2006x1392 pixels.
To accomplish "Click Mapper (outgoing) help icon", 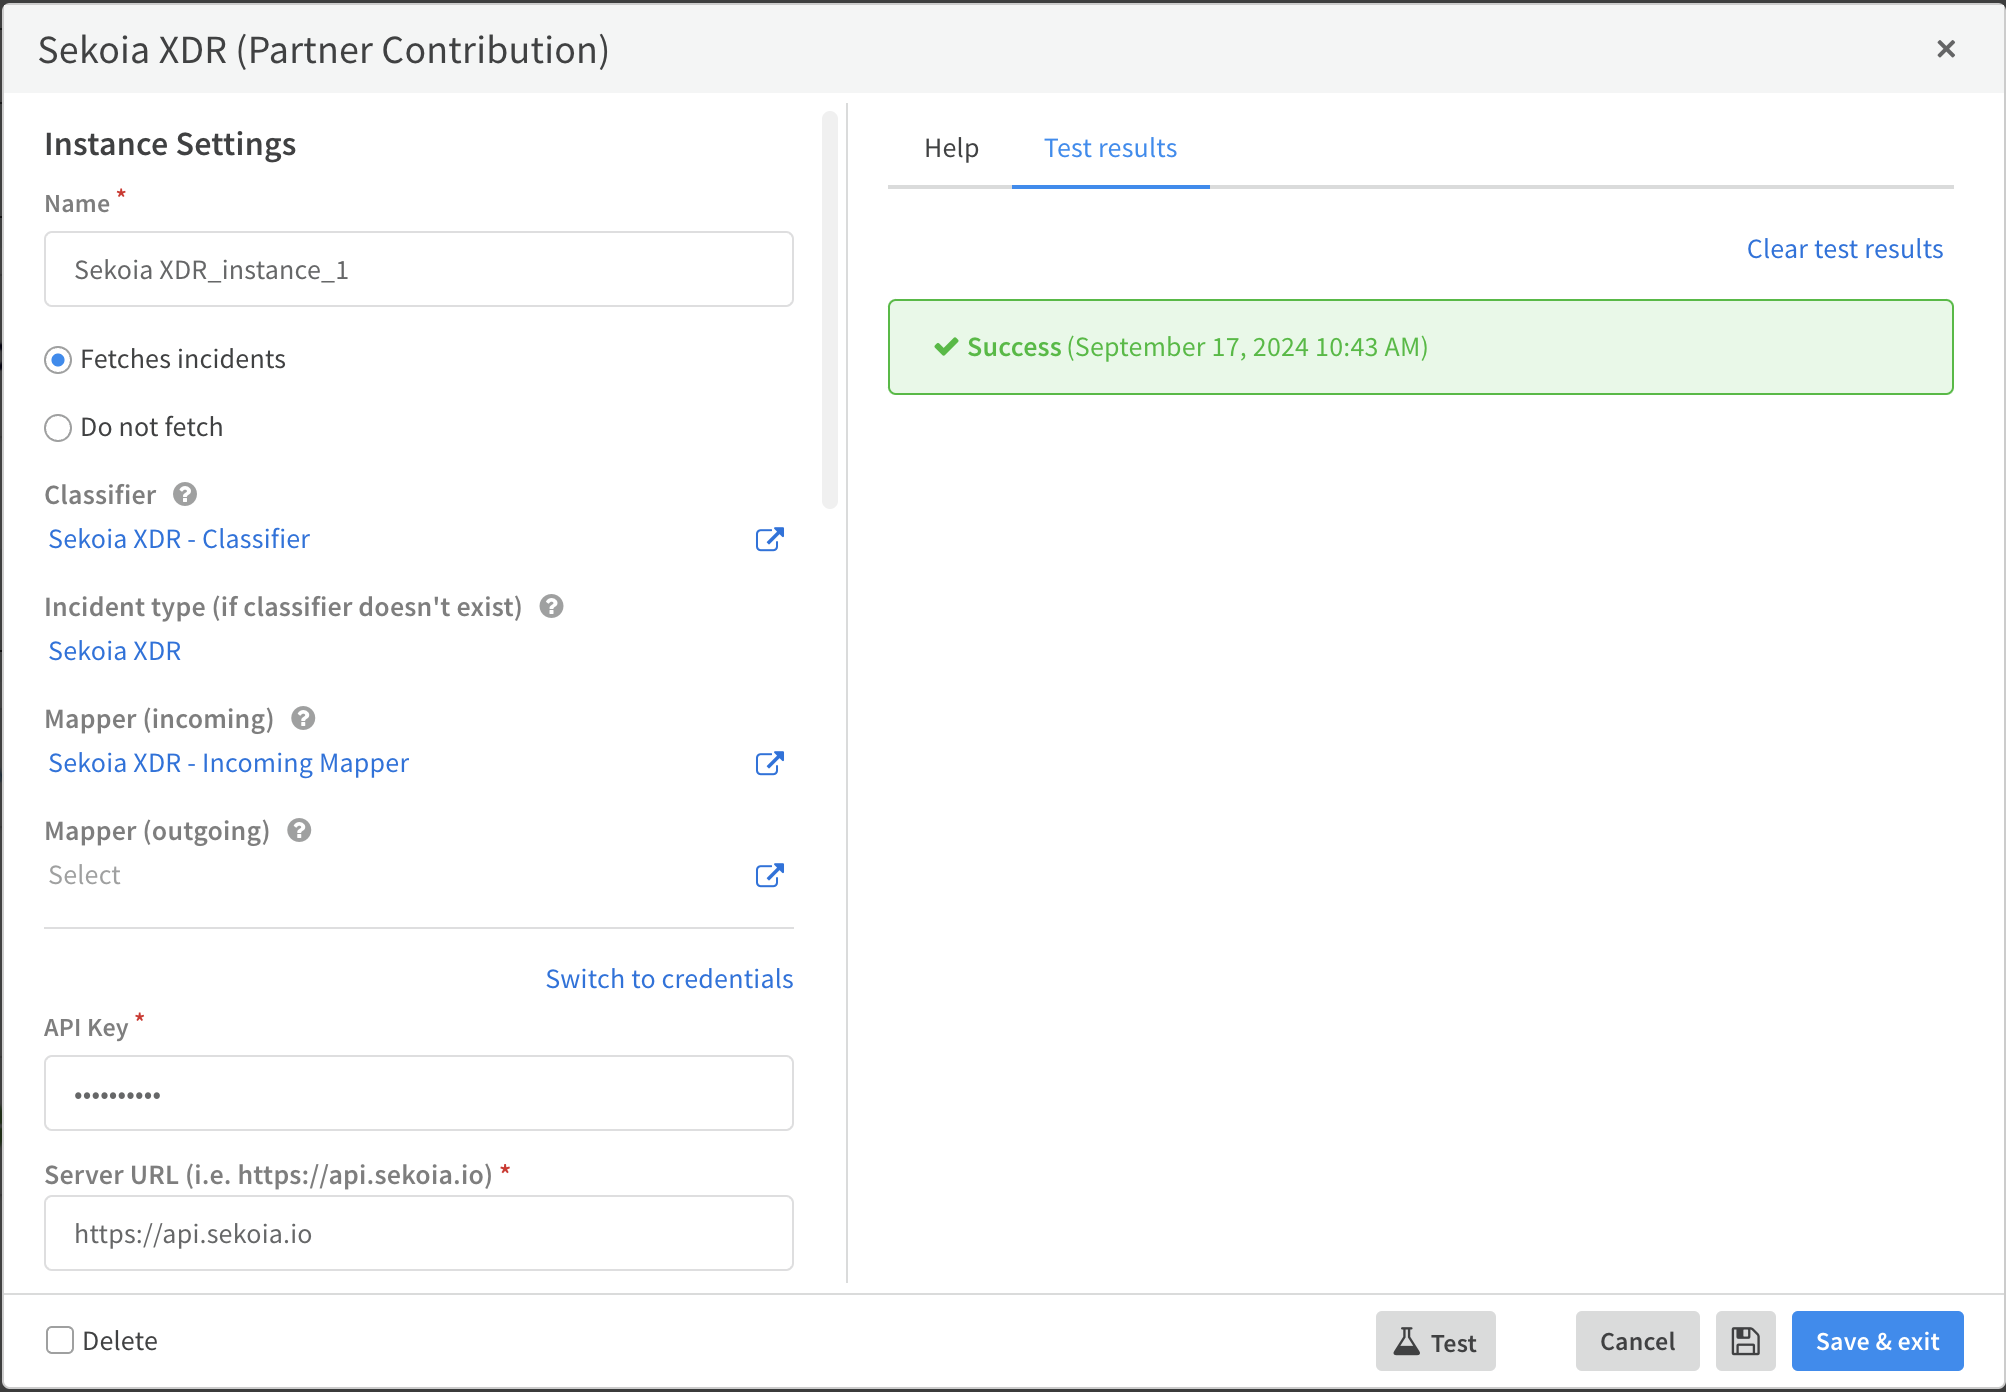I will [299, 831].
